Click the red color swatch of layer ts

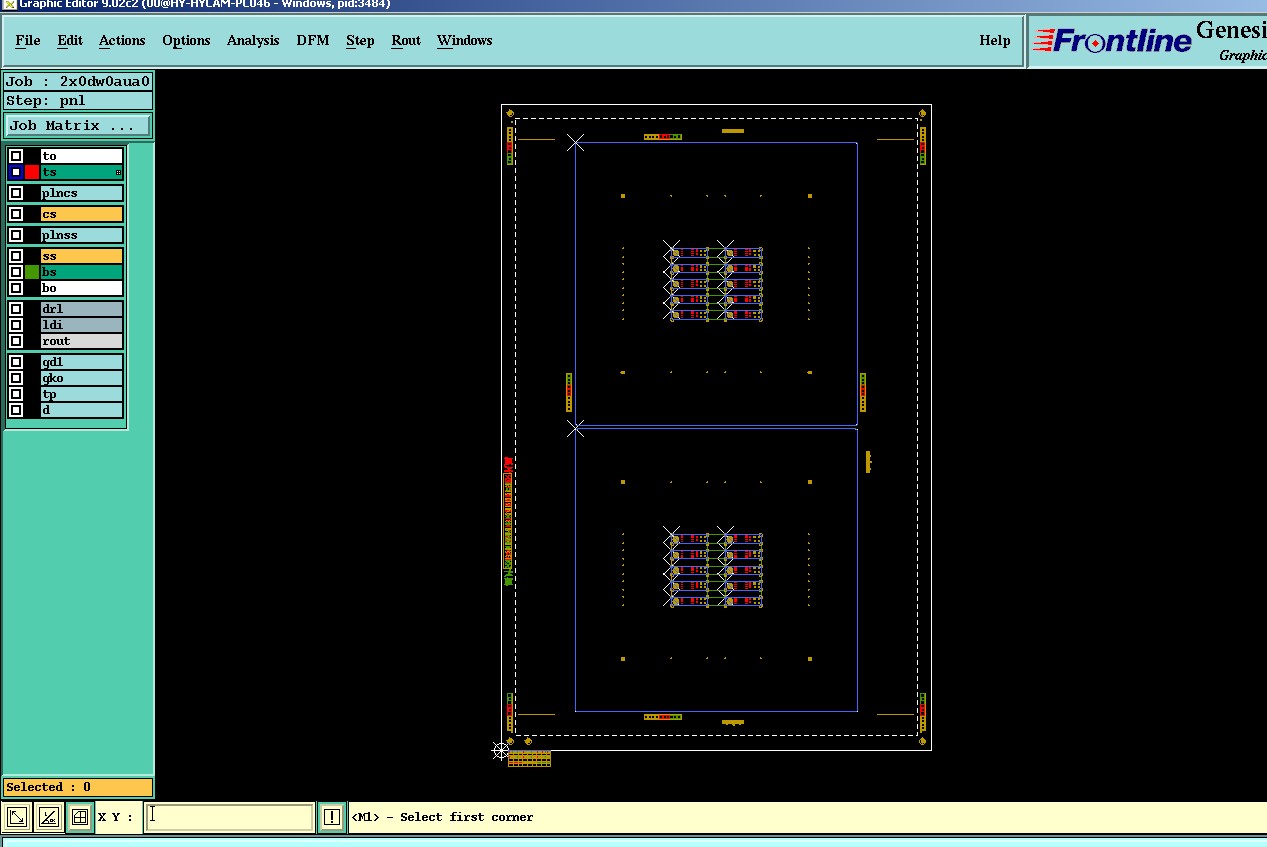coord(32,172)
